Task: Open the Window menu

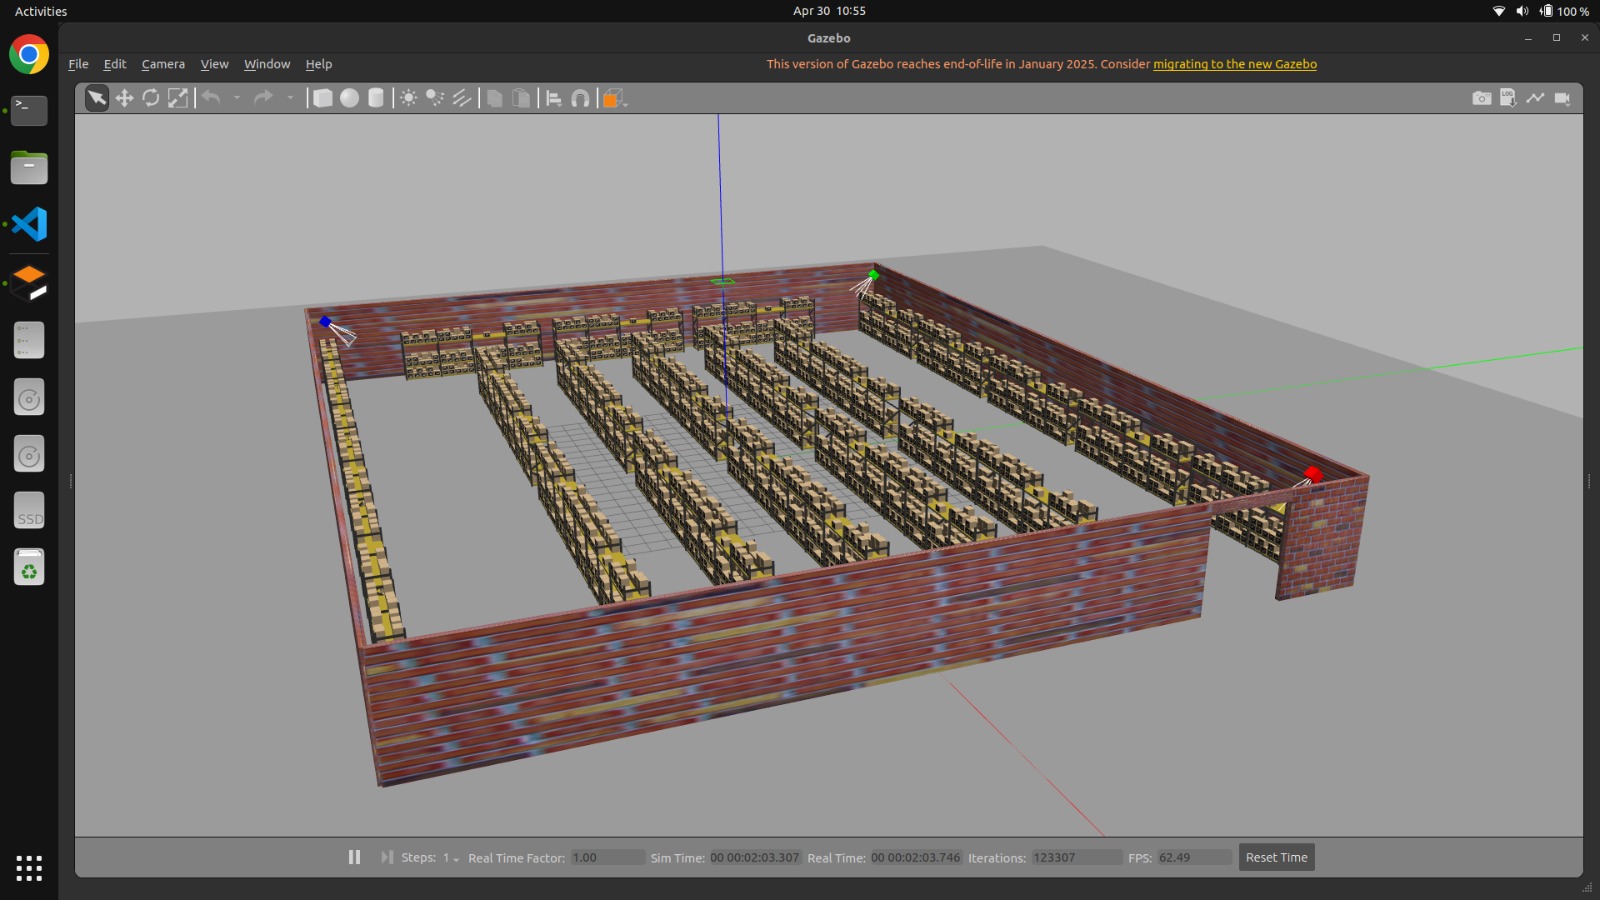Action: (267, 64)
